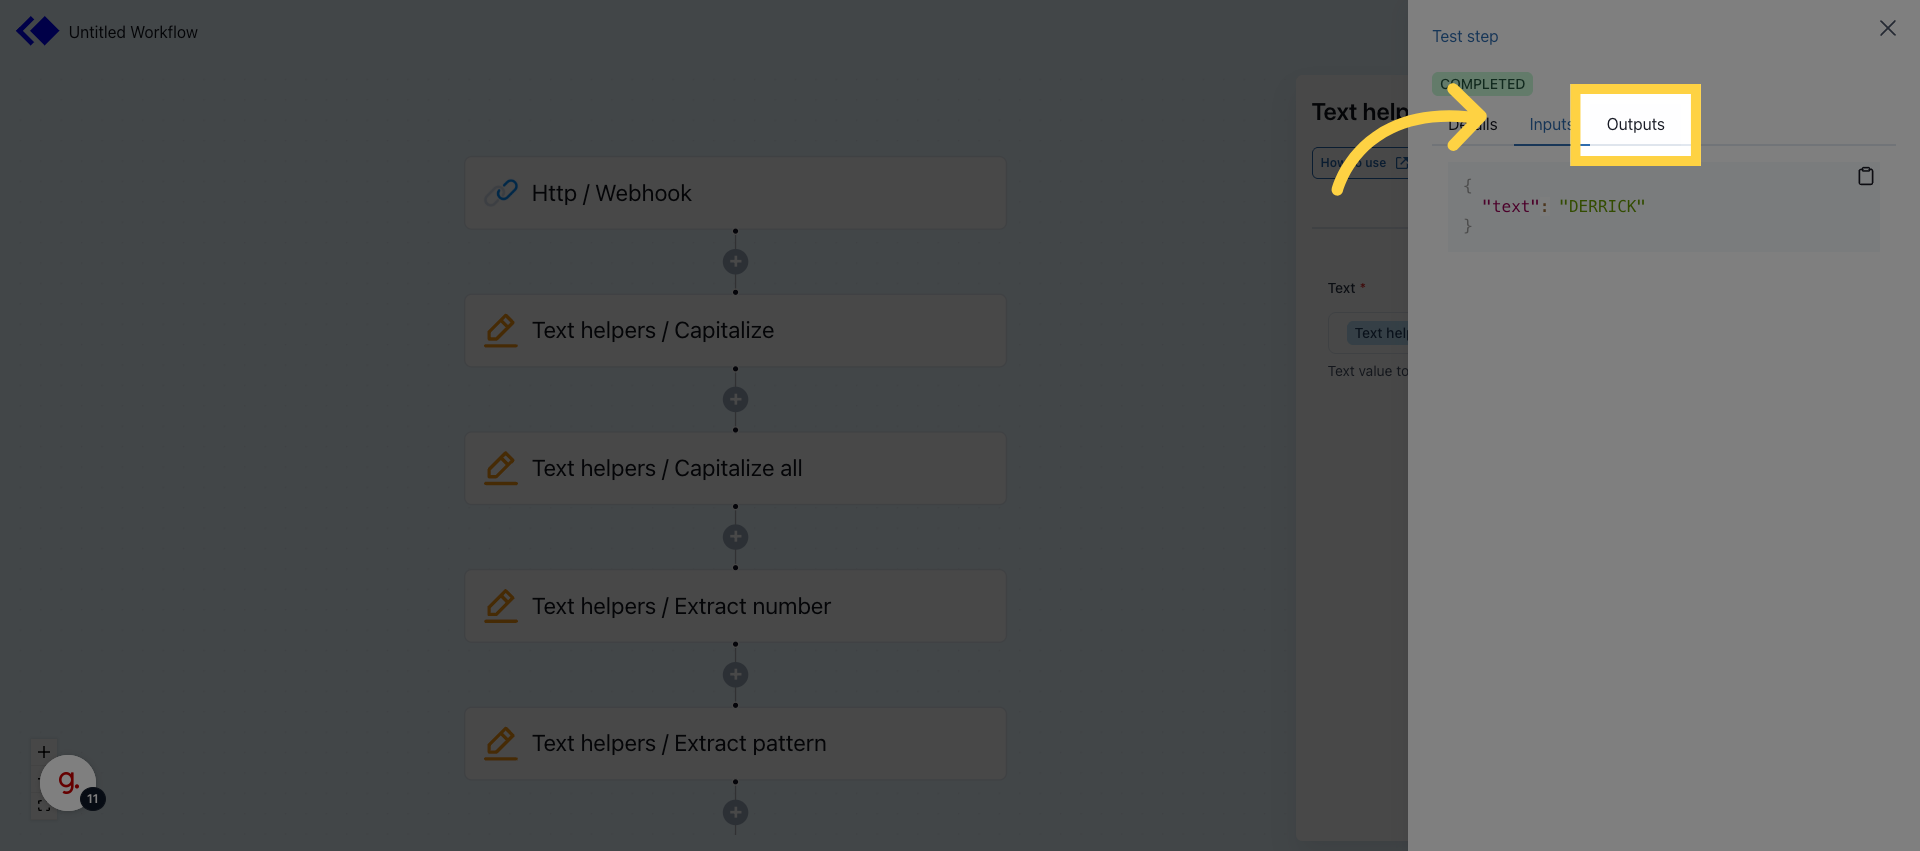Copy the output JSON to clipboard
Image resolution: width=1920 pixels, height=851 pixels.
[1865, 177]
